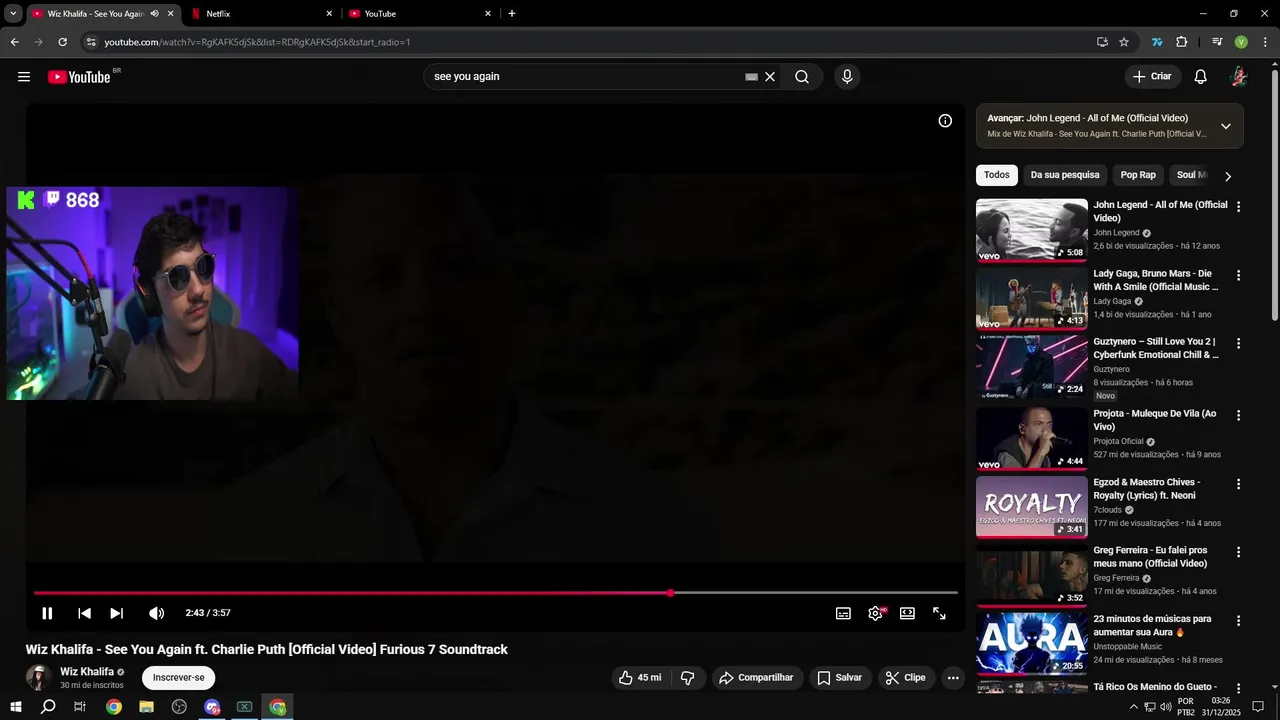Mute the player volume
Image resolution: width=1280 pixels, height=720 pixels.
(x=157, y=613)
